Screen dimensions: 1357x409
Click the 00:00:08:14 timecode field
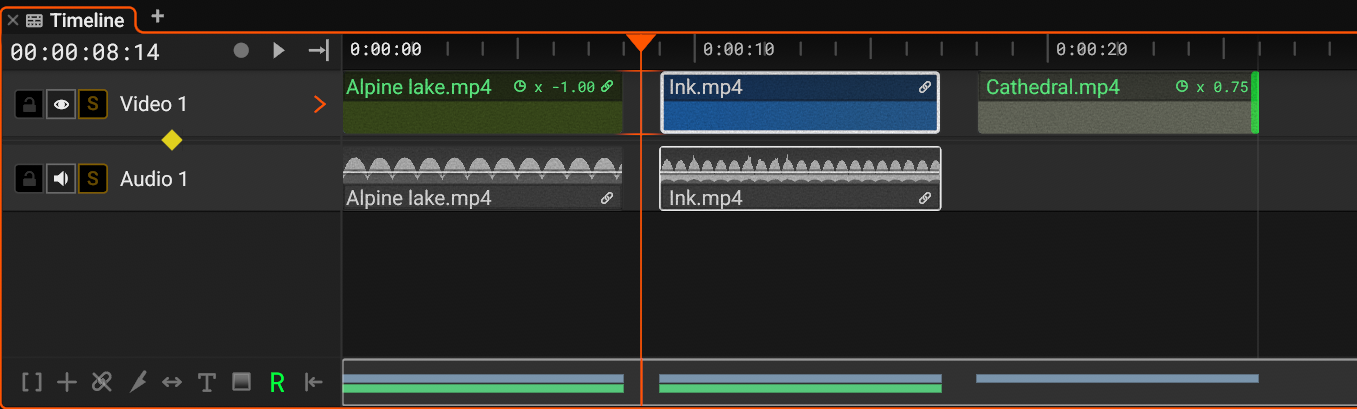pos(85,52)
